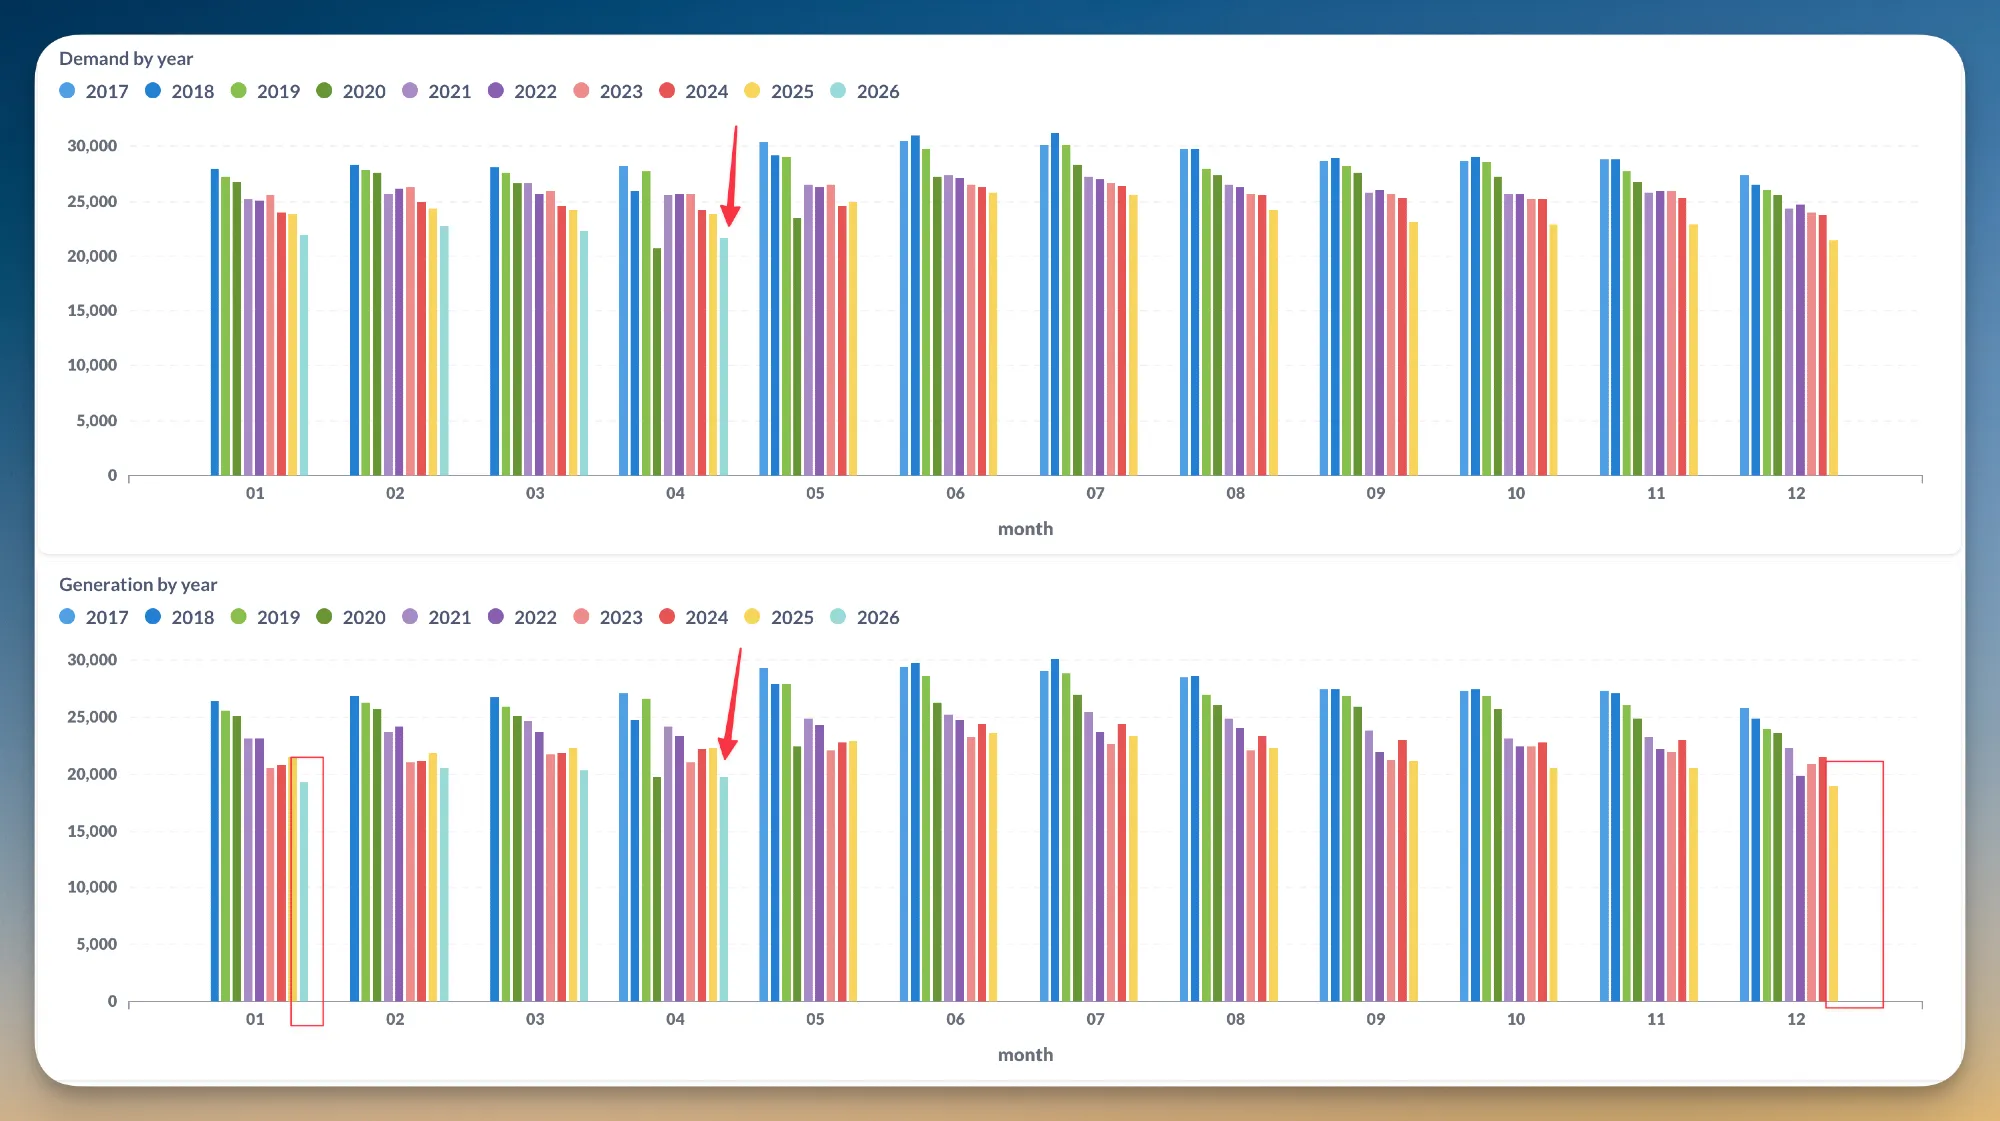Toggle 2019 series in Generation by year legend
The height and width of the screenshot is (1121, 2000).
pos(265,617)
